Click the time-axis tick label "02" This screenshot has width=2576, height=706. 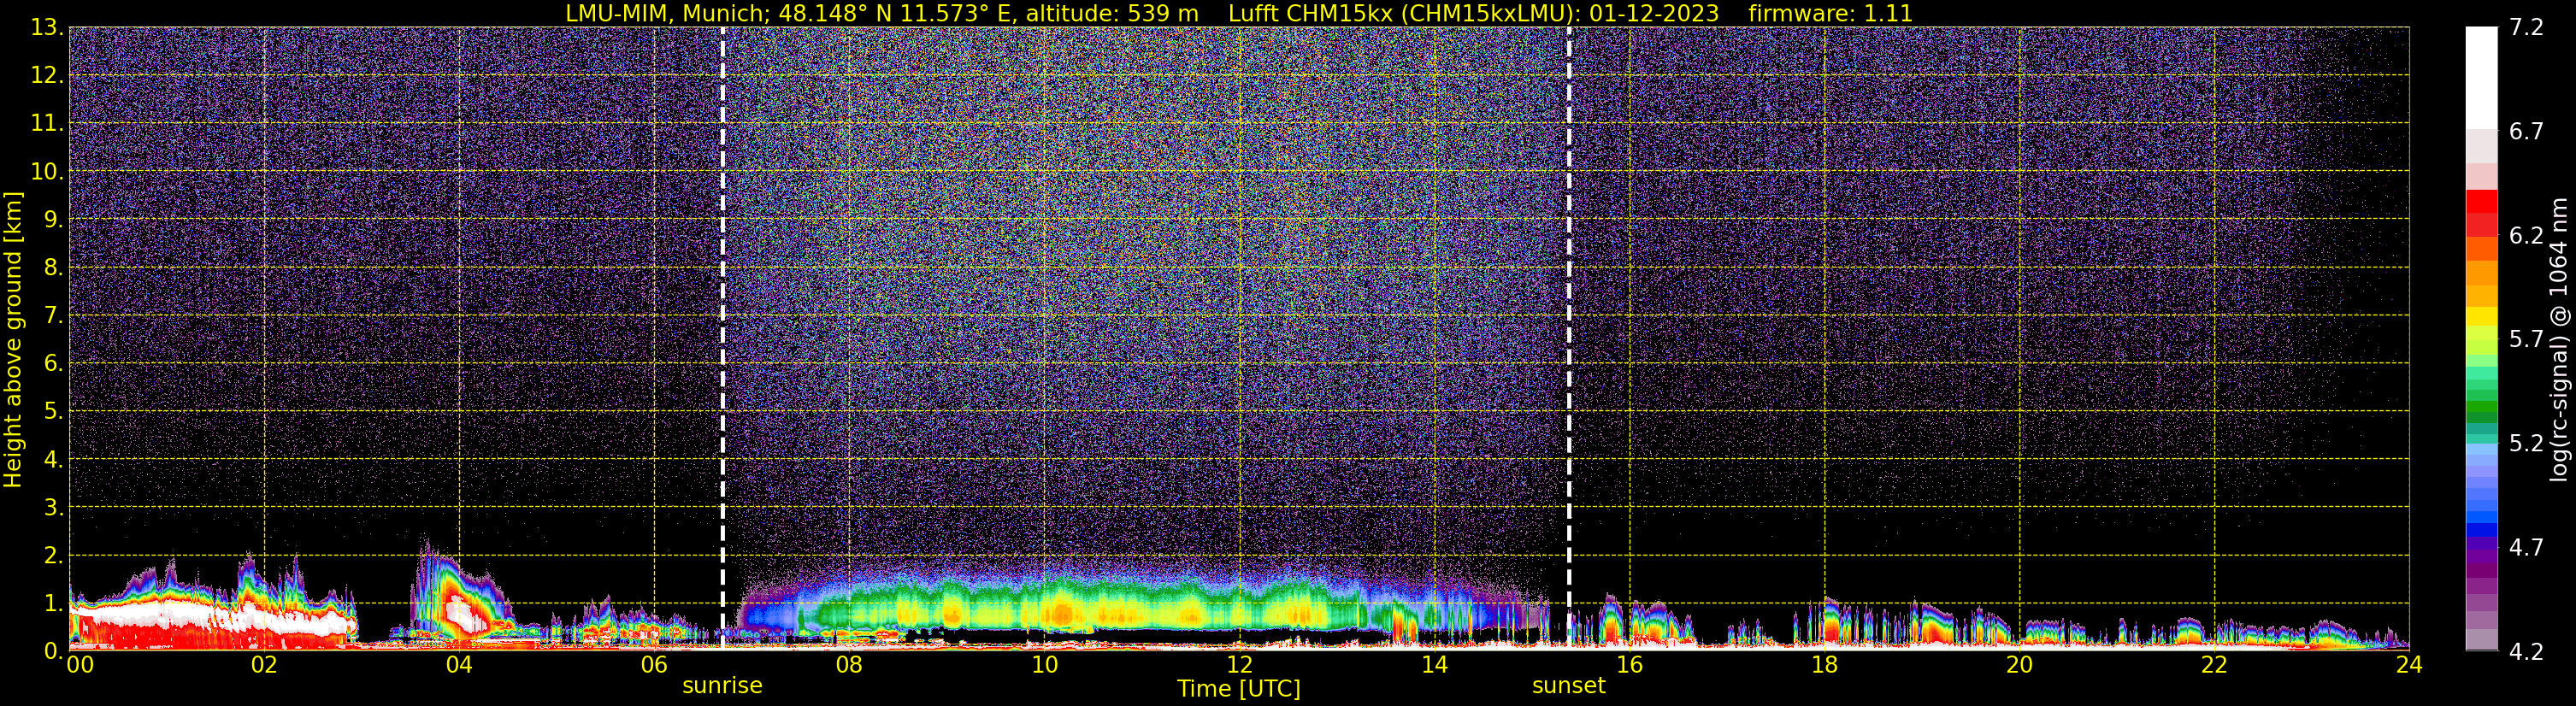tap(264, 665)
